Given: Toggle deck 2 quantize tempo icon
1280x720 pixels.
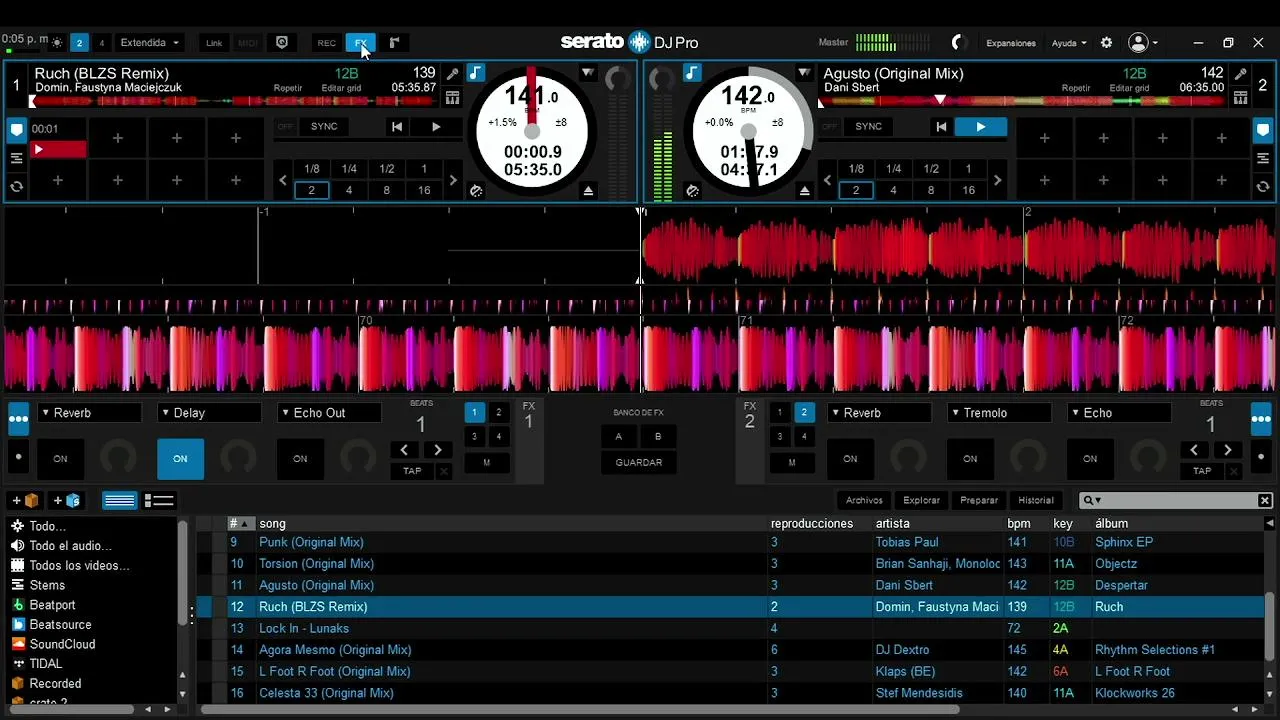Looking at the screenshot, I should coord(692,191).
